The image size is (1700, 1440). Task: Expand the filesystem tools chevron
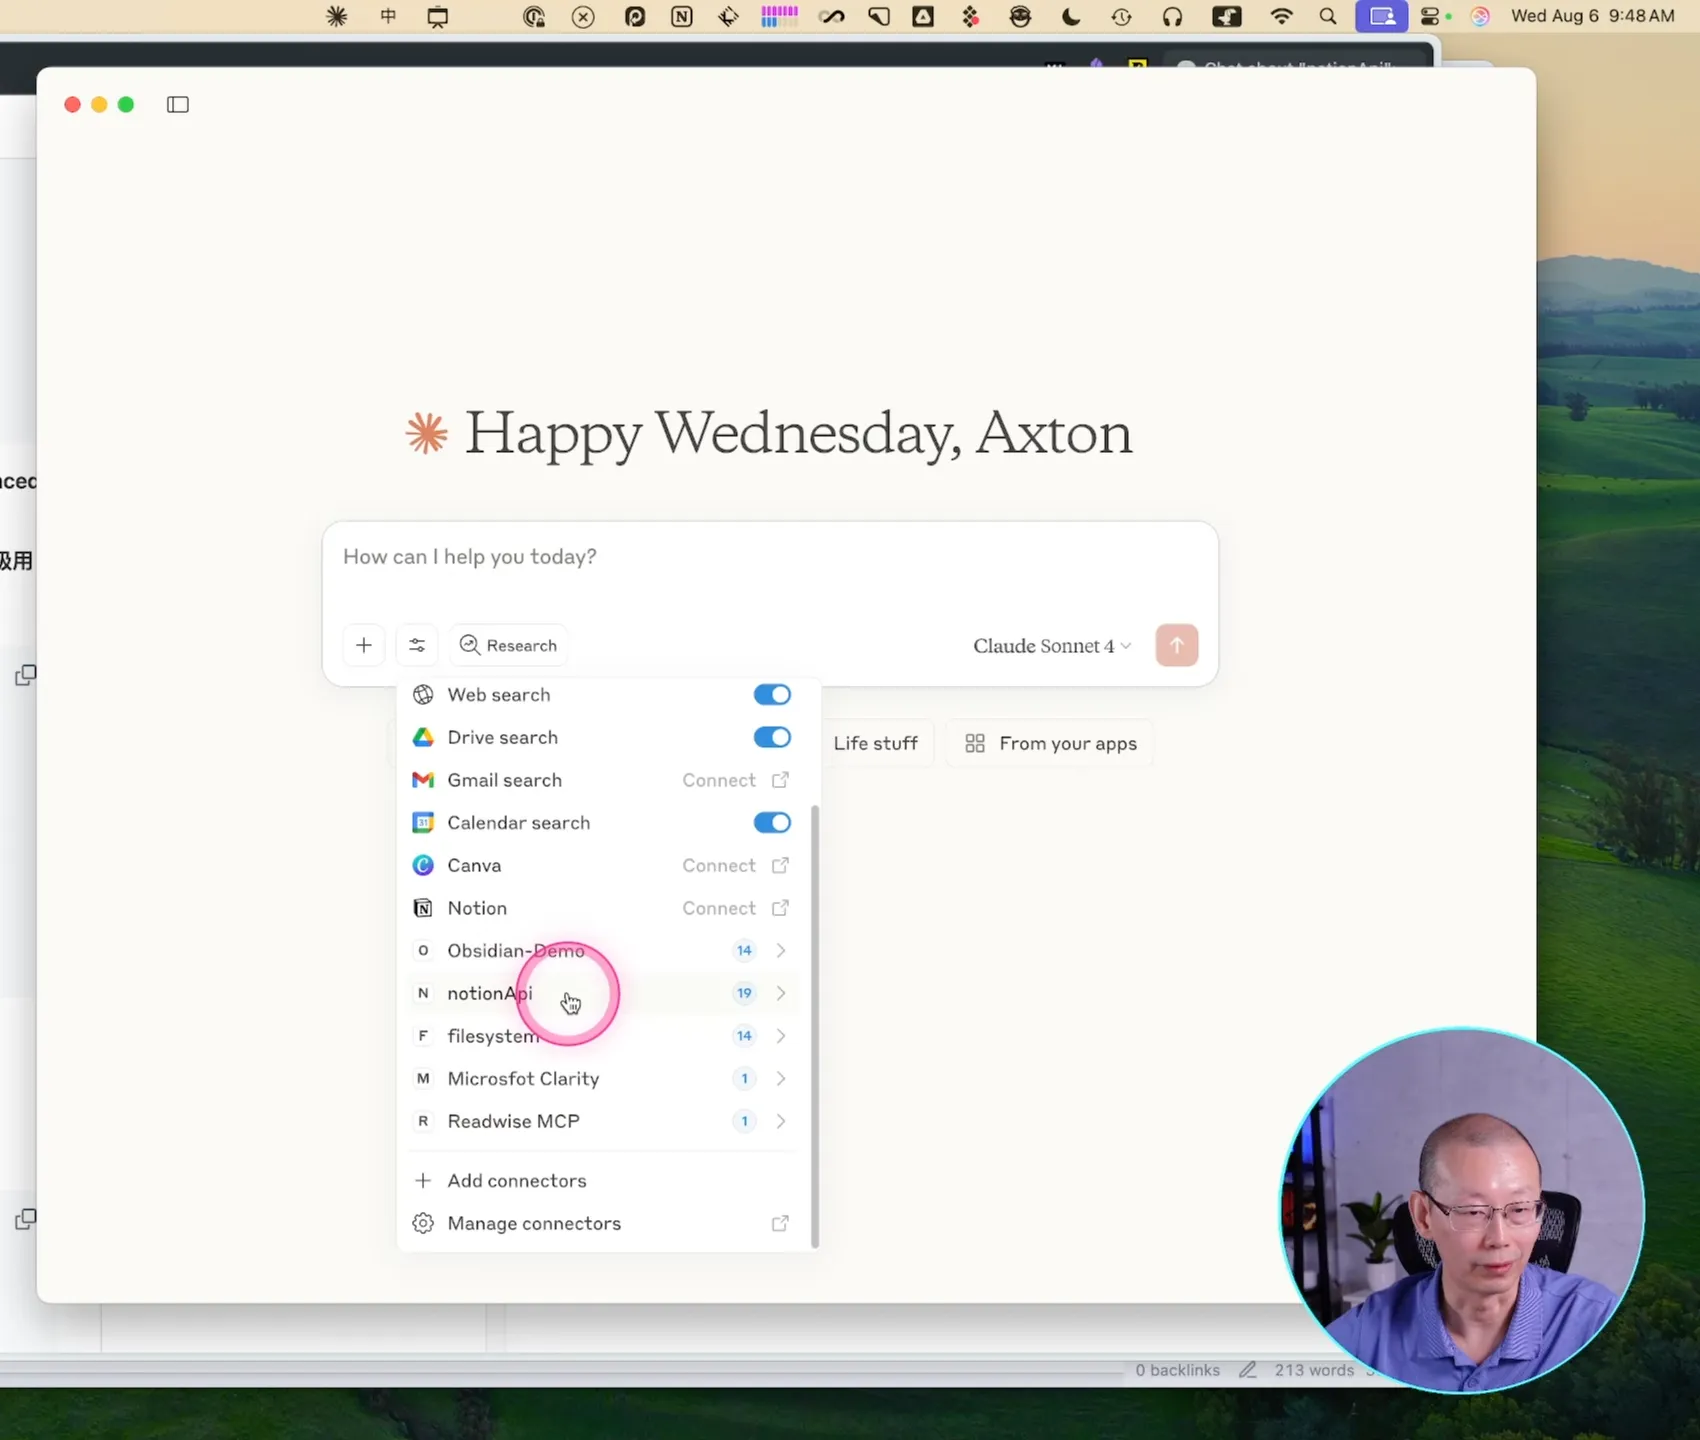(x=781, y=1036)
